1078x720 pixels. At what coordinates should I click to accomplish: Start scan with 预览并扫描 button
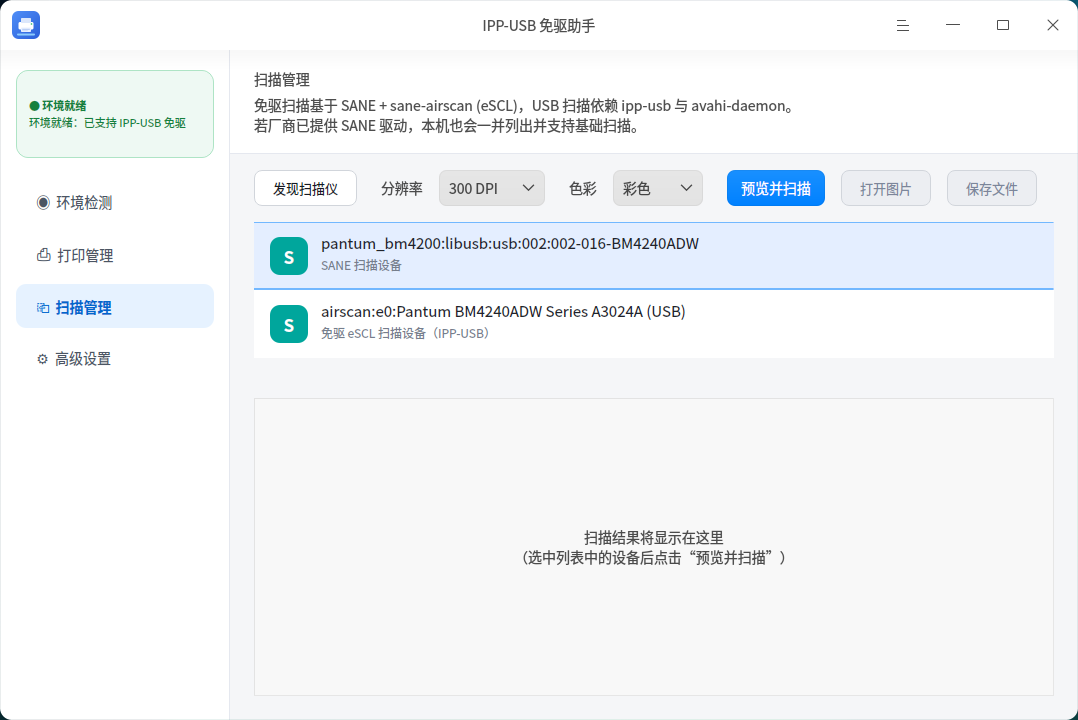pyautogui.click(x=776, y=188)
